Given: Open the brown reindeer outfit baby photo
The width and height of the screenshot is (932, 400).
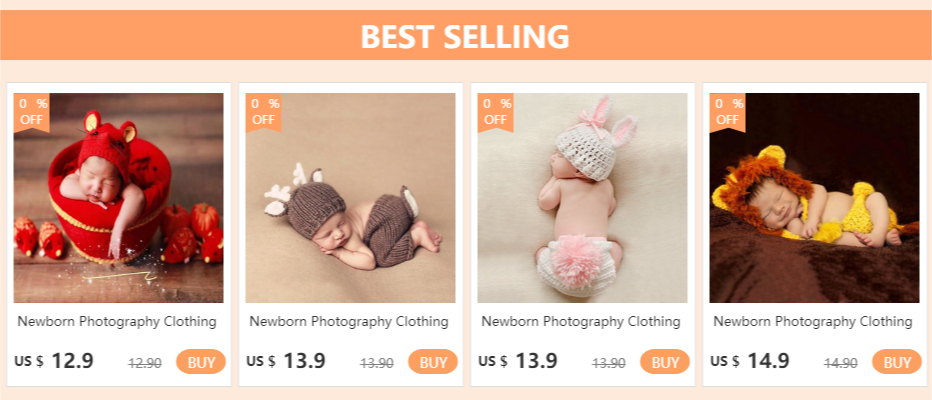Looking at the screenshot, I should (350, 200).
